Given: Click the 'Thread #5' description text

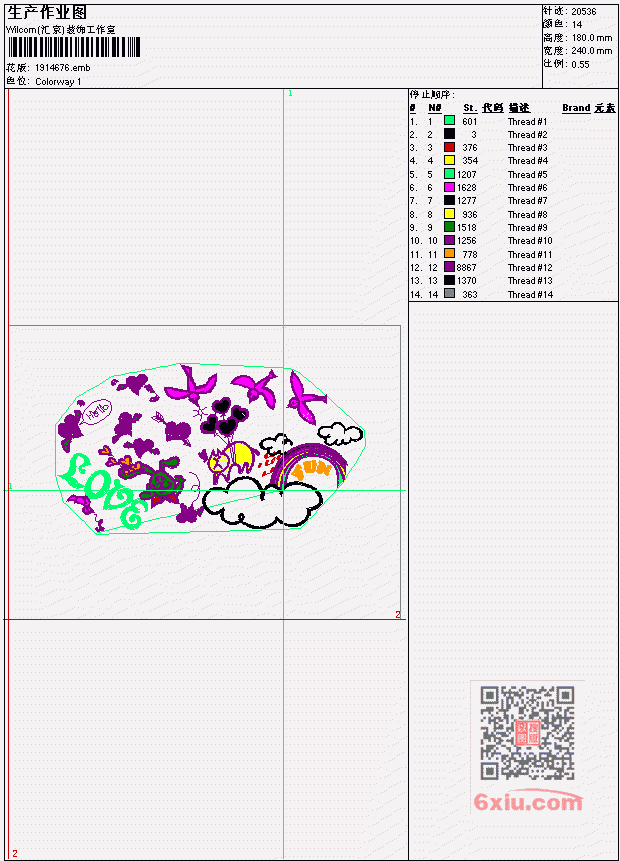Looking at the screenshot, I should point(527,175).
